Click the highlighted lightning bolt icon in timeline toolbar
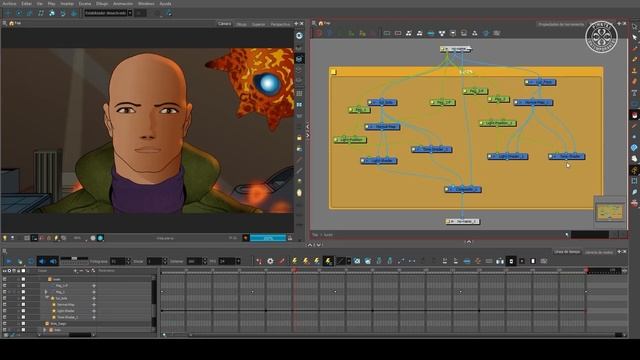 click(328, 261)
